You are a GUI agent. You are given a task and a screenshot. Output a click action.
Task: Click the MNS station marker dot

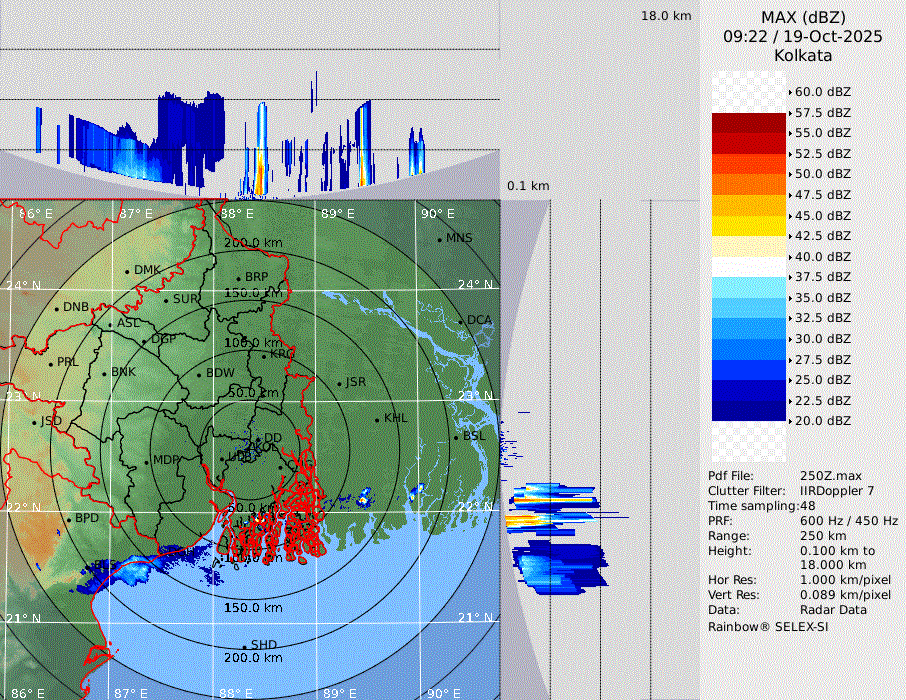(x=439, y=239)
